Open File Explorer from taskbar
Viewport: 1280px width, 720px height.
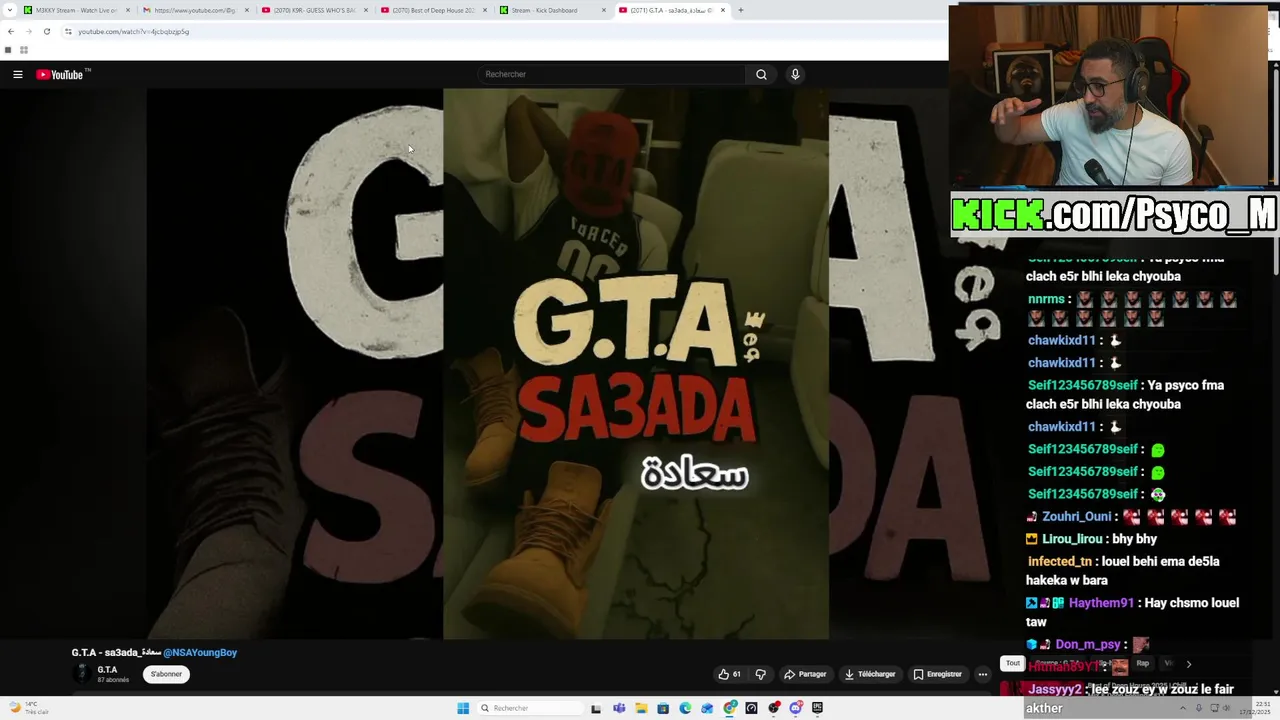(641, 708)
